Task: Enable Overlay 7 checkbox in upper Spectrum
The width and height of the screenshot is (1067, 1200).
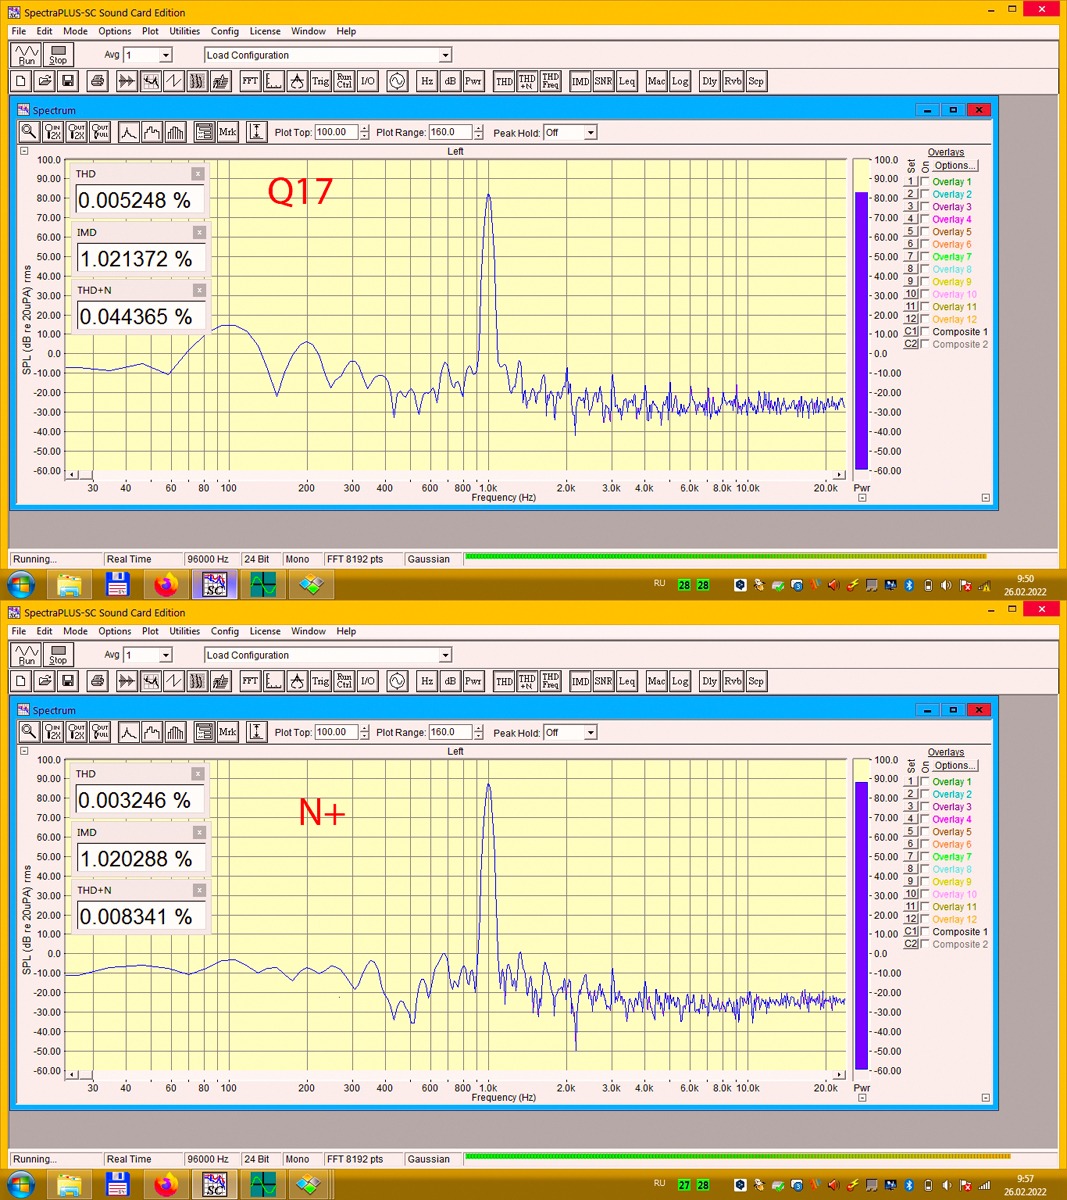Action: click(925, 257)
